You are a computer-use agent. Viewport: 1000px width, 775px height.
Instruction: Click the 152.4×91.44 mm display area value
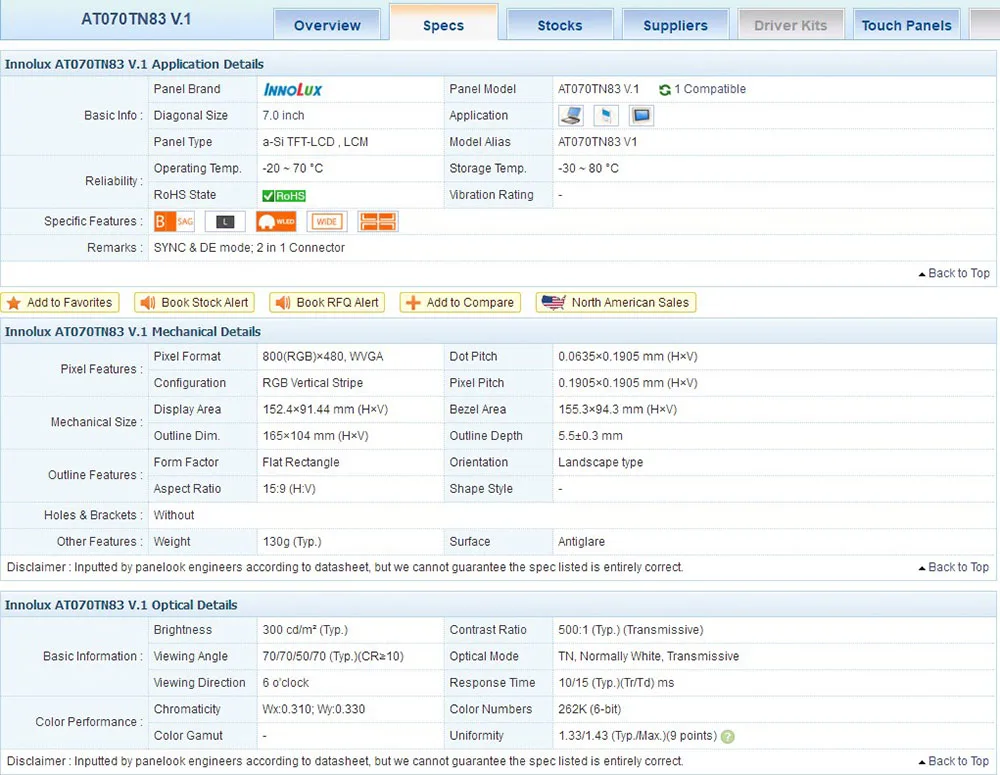325,410
